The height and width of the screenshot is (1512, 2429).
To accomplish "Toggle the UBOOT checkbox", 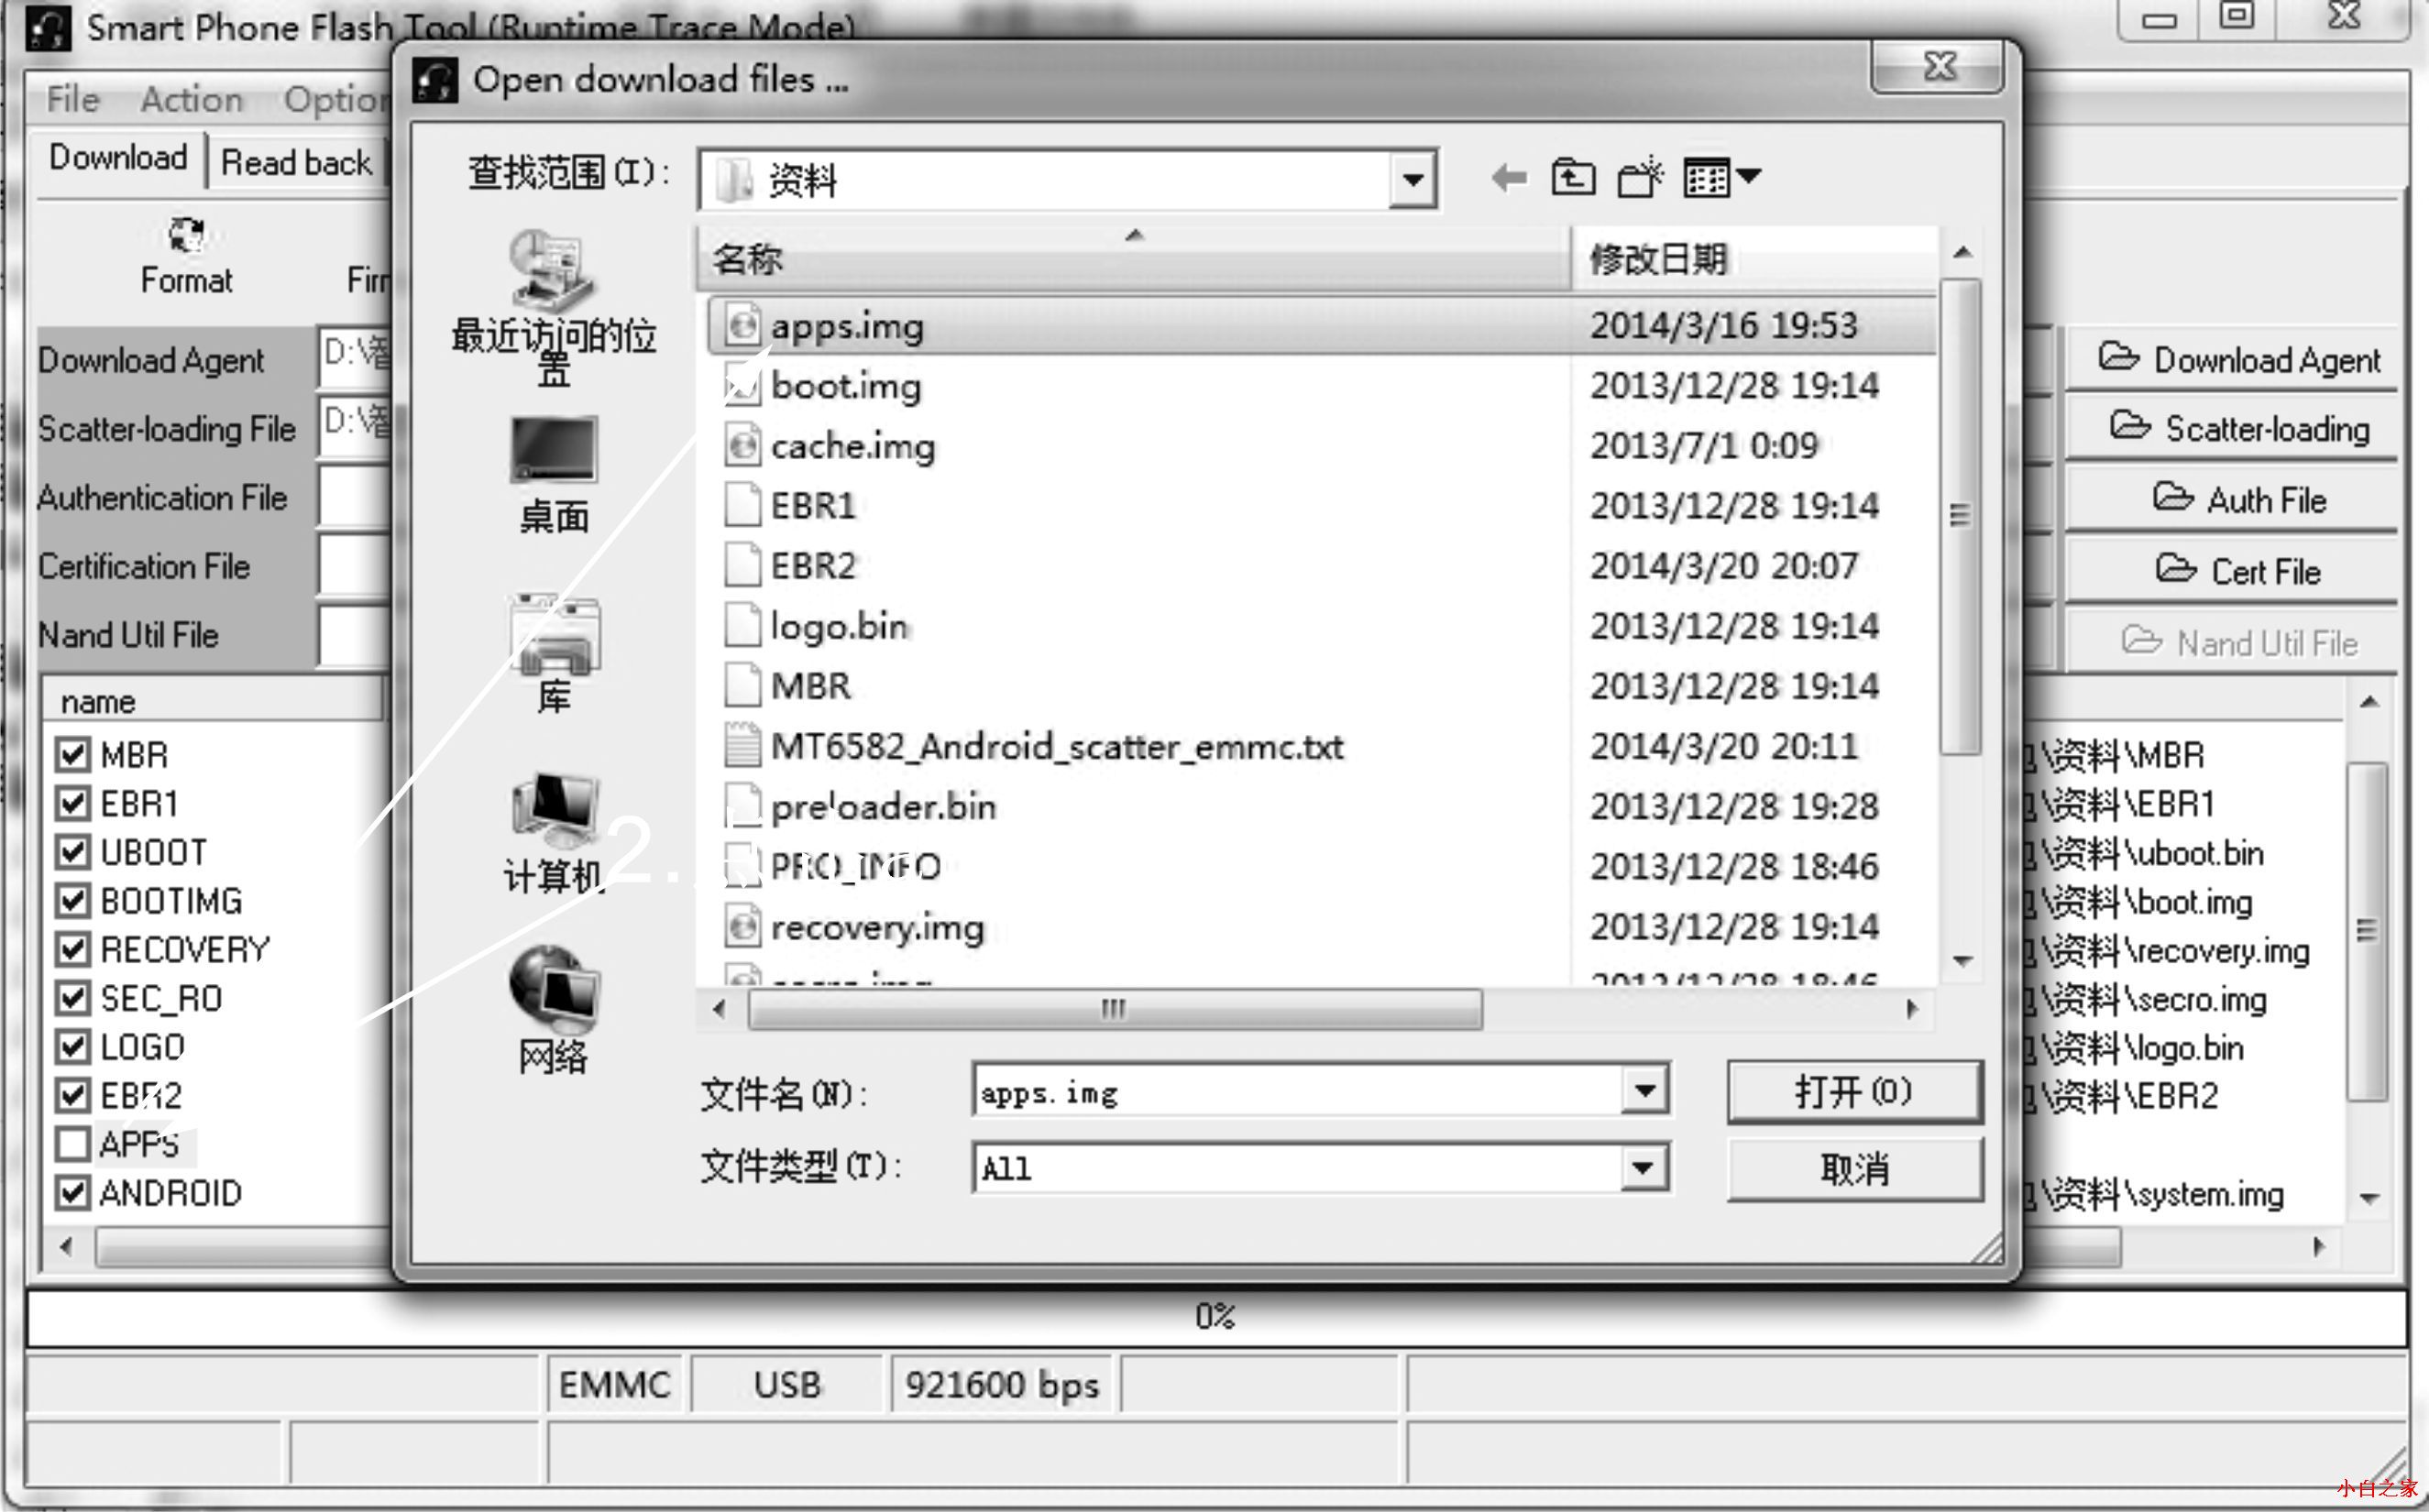I will click(x=72, y=852).
